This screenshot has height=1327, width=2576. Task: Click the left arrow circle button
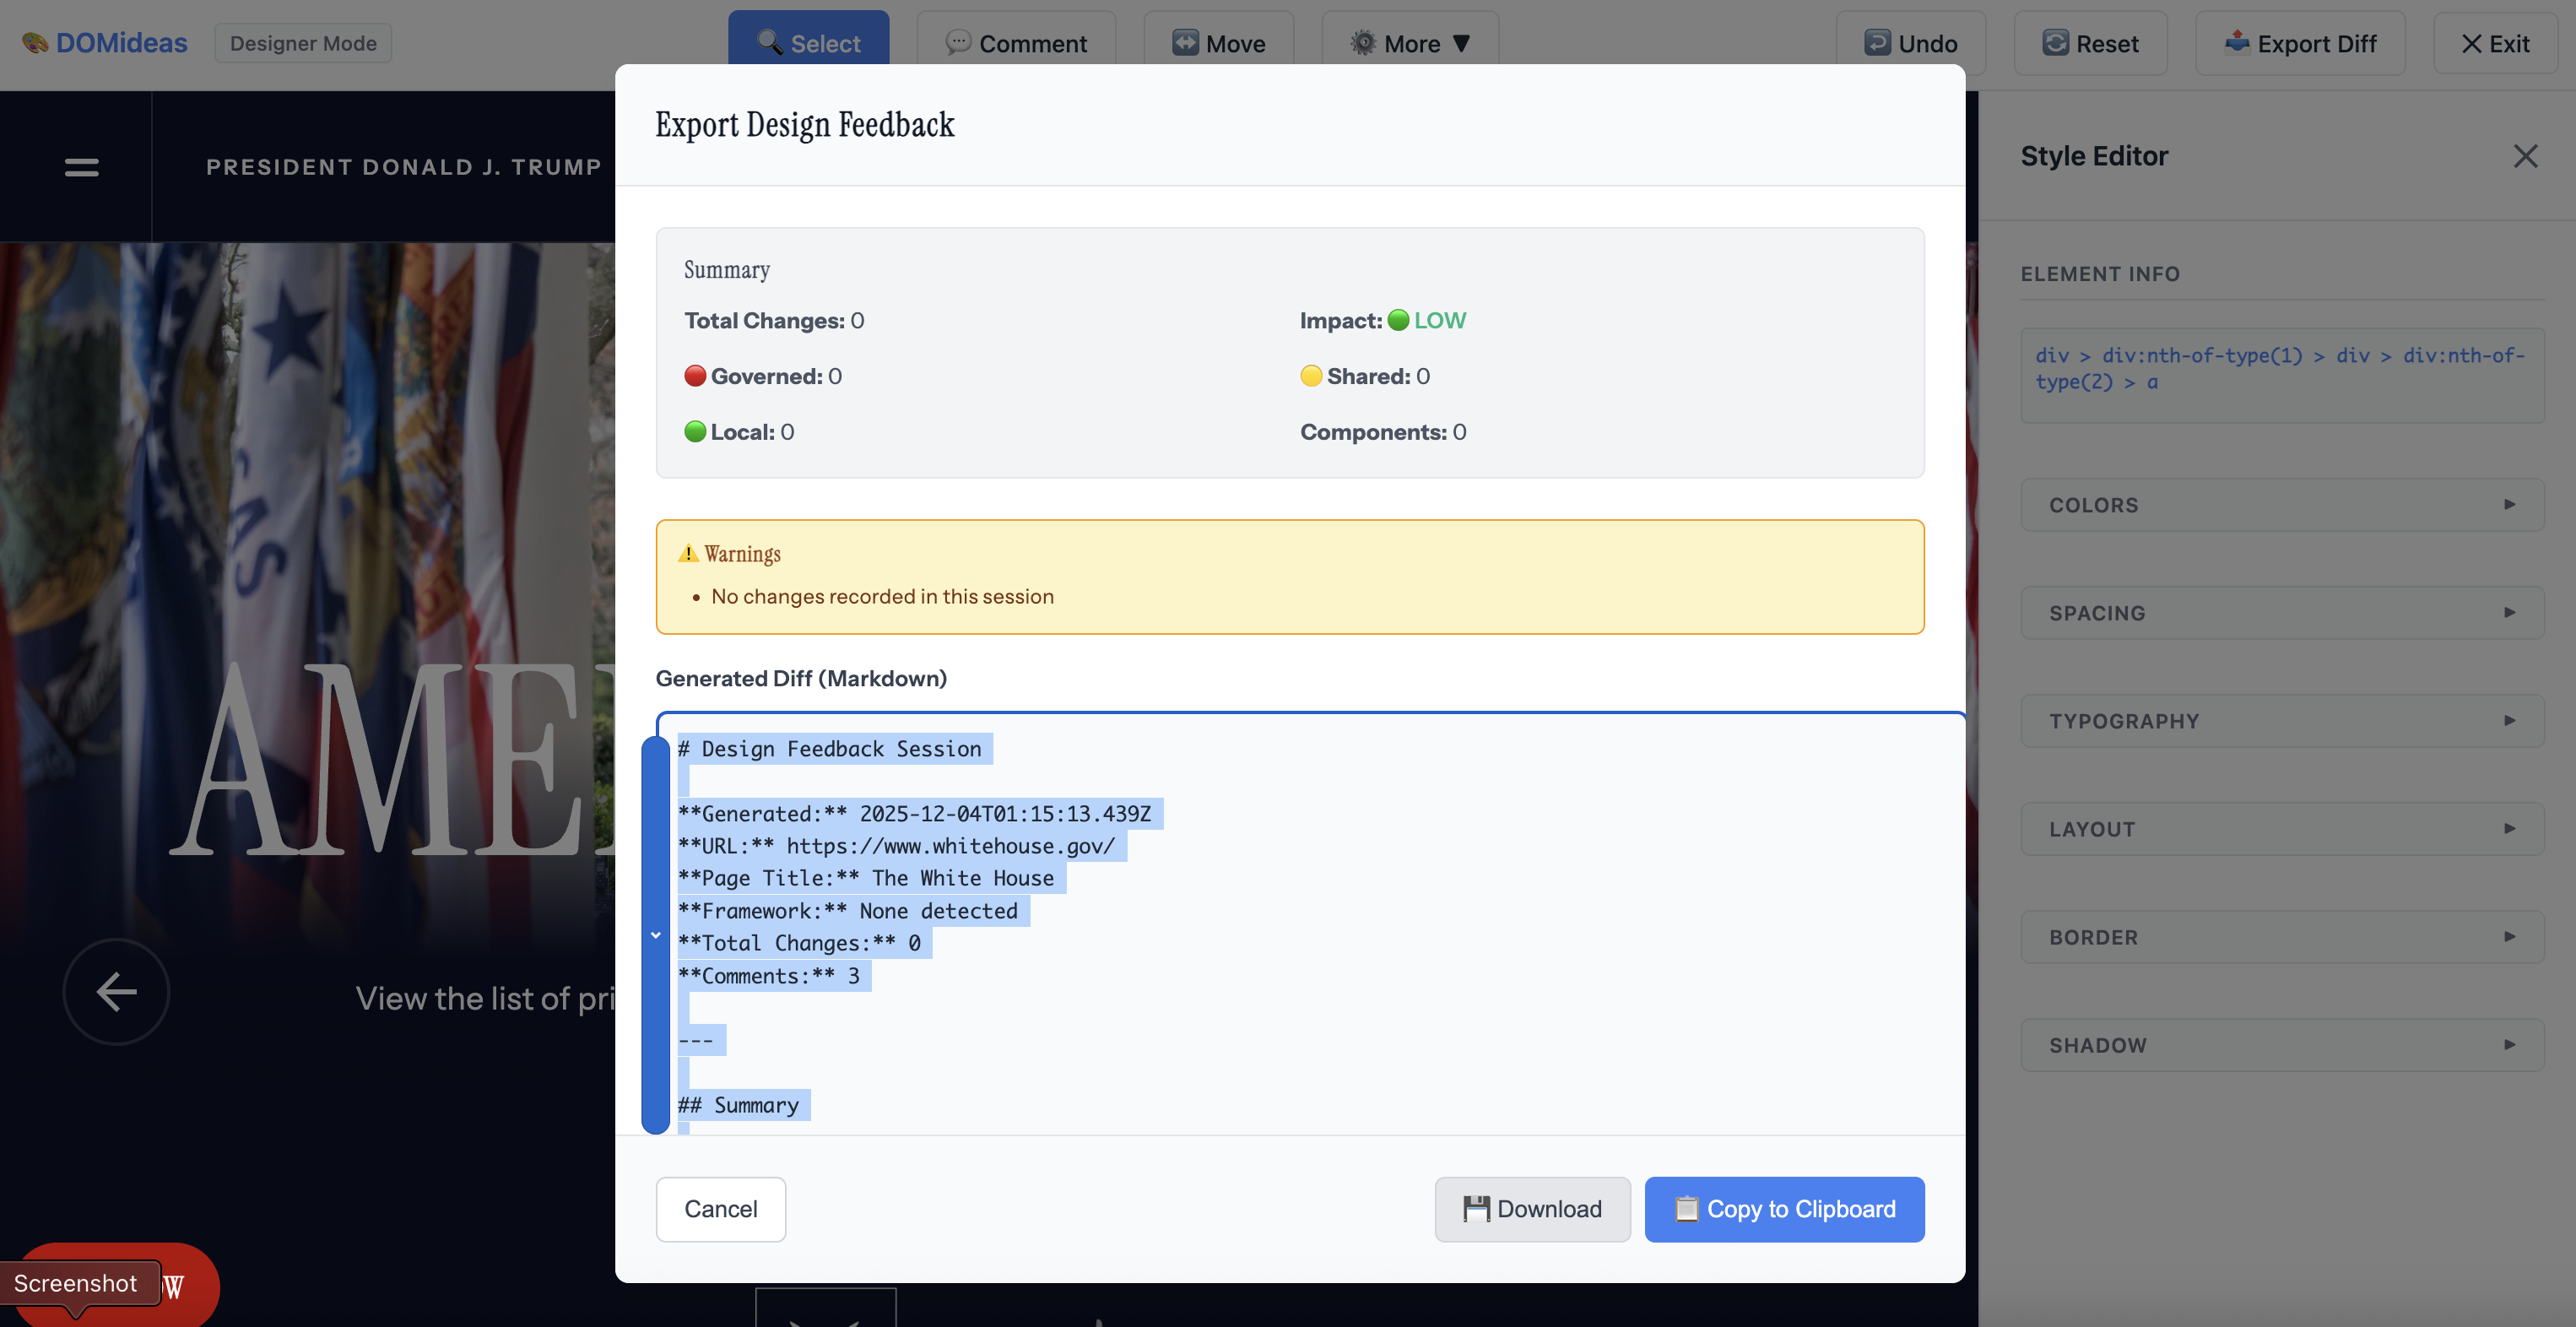click(116, 991)
